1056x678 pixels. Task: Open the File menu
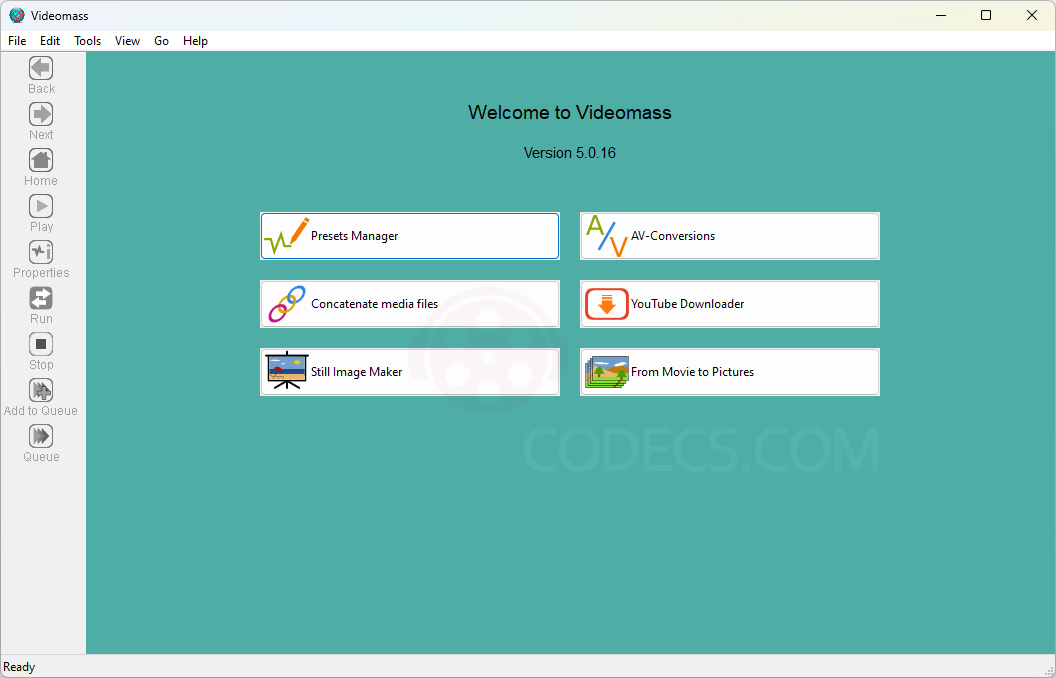[x=17, y=41]
